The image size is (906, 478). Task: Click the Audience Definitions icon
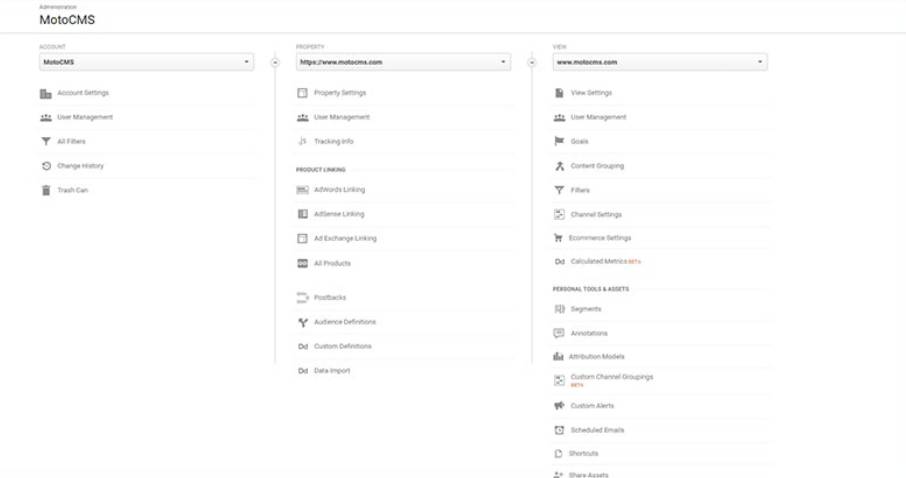click(x=303, y=322)
